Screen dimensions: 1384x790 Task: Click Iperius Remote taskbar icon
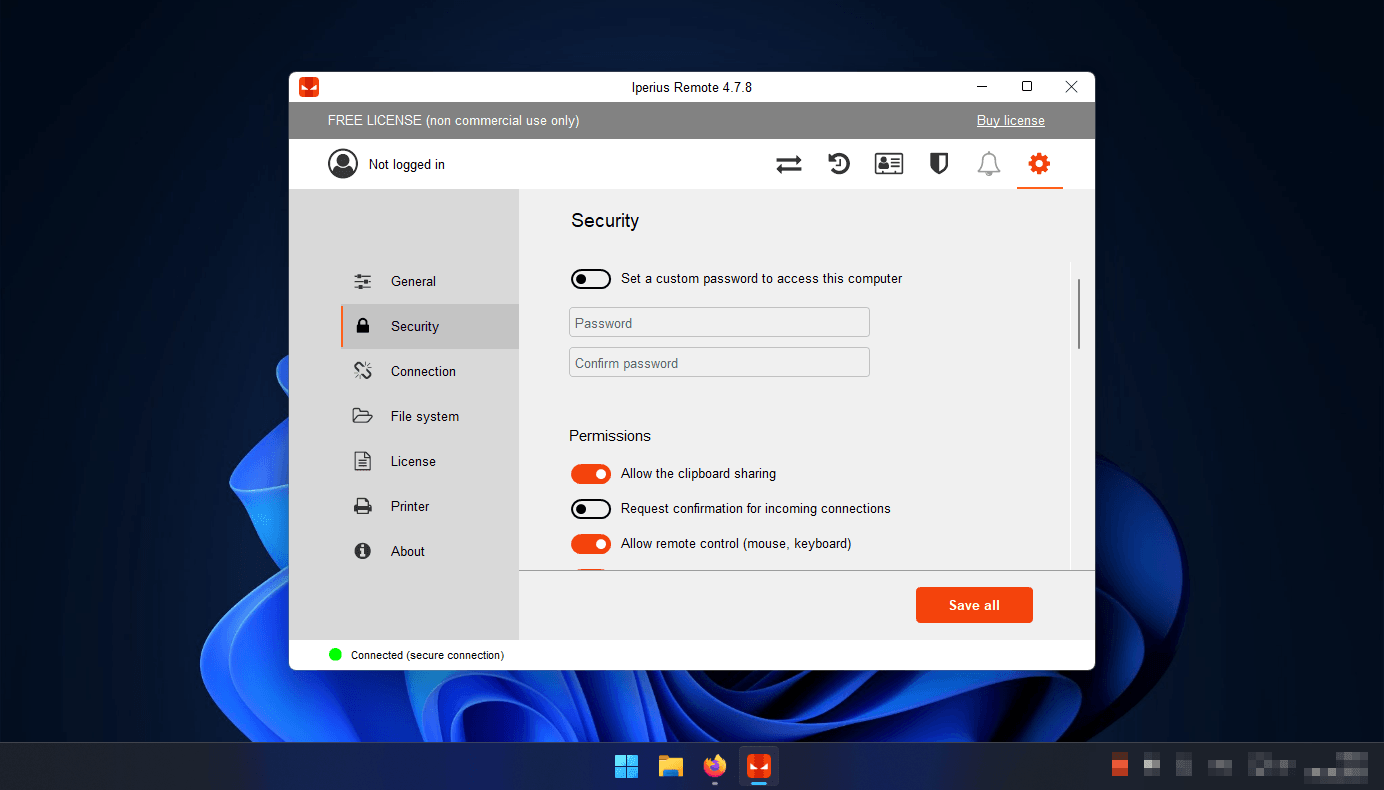(x=759, y=766)
